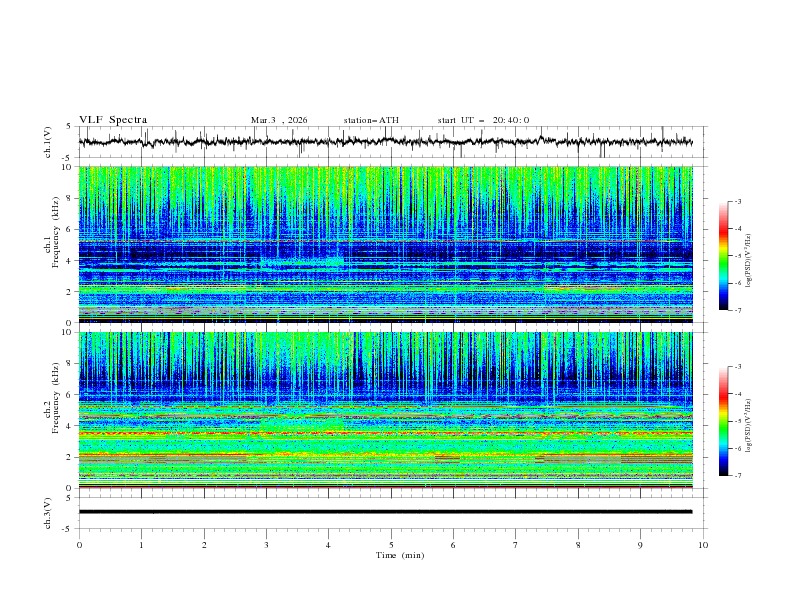Click the time axis tick label "6"
792x612 pixels.
pos(453,545)
